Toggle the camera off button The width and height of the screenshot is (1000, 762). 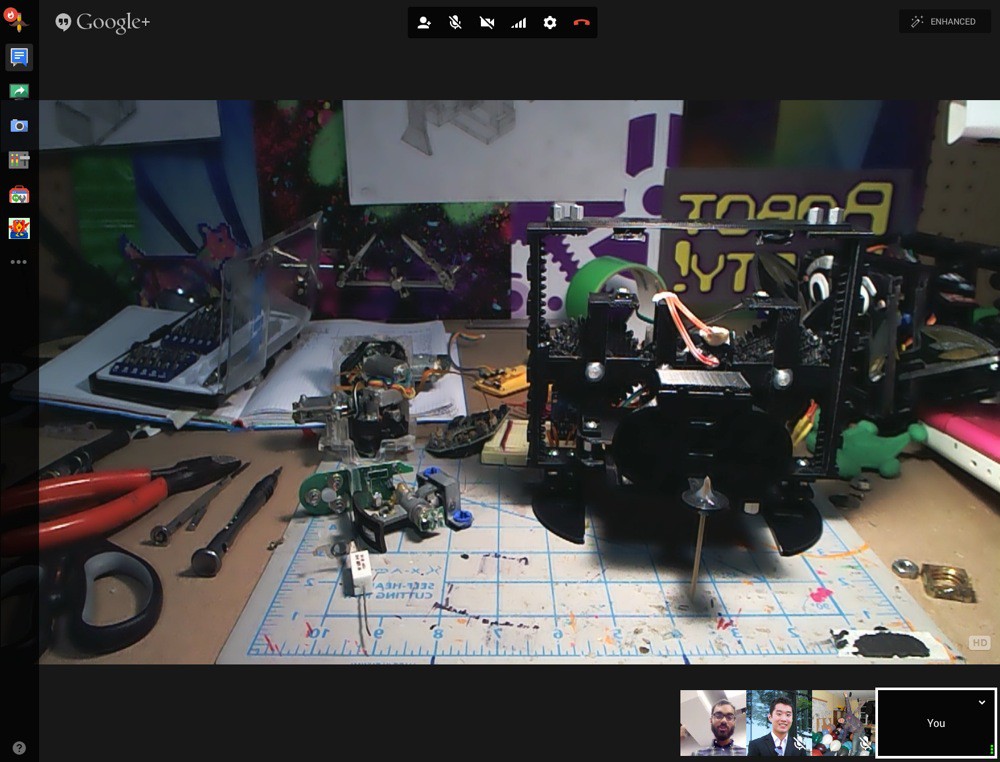tap(487, 23)
